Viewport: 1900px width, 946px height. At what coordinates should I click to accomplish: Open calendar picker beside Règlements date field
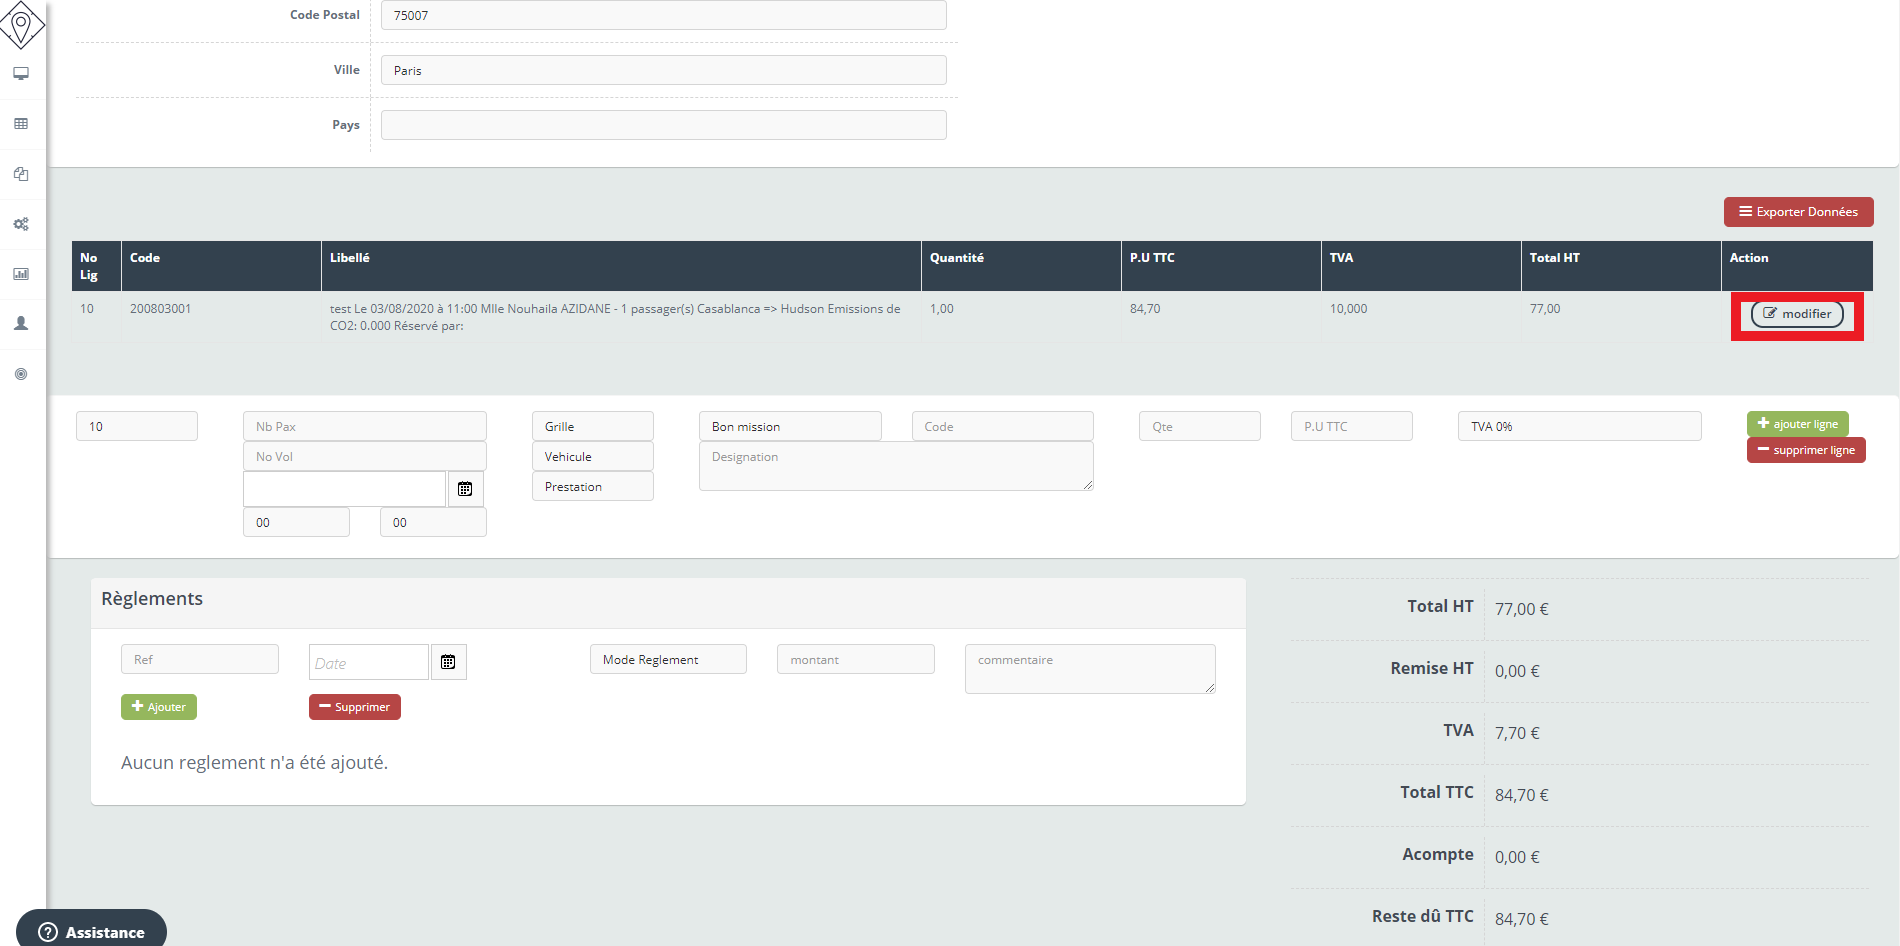click(448, 662)
